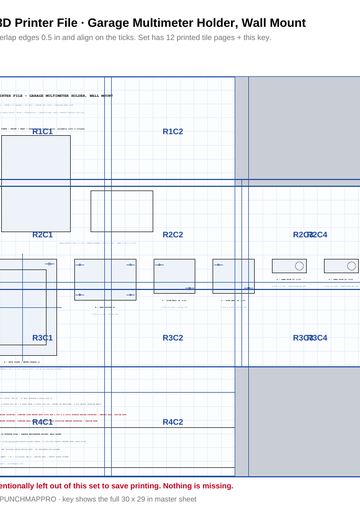
Task: Select the R4C1 tile label
Action: [x=42, y=422]
